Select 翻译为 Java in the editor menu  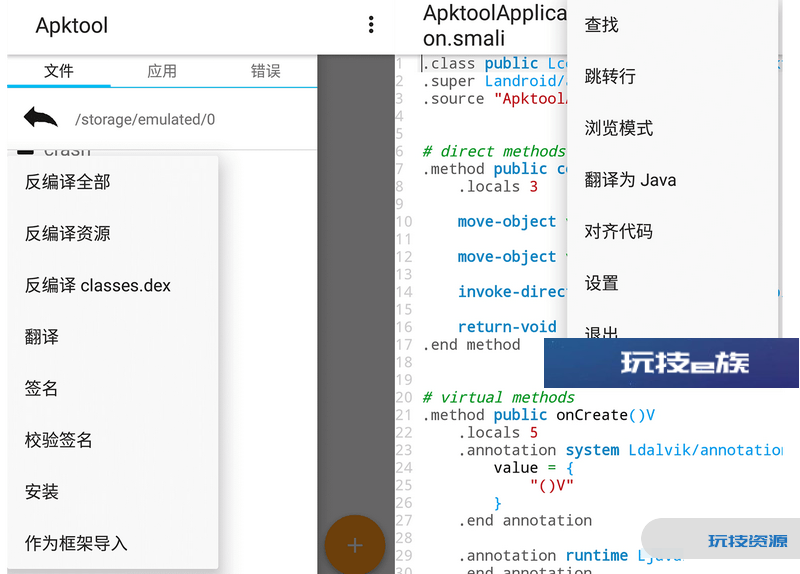(672, 180)
